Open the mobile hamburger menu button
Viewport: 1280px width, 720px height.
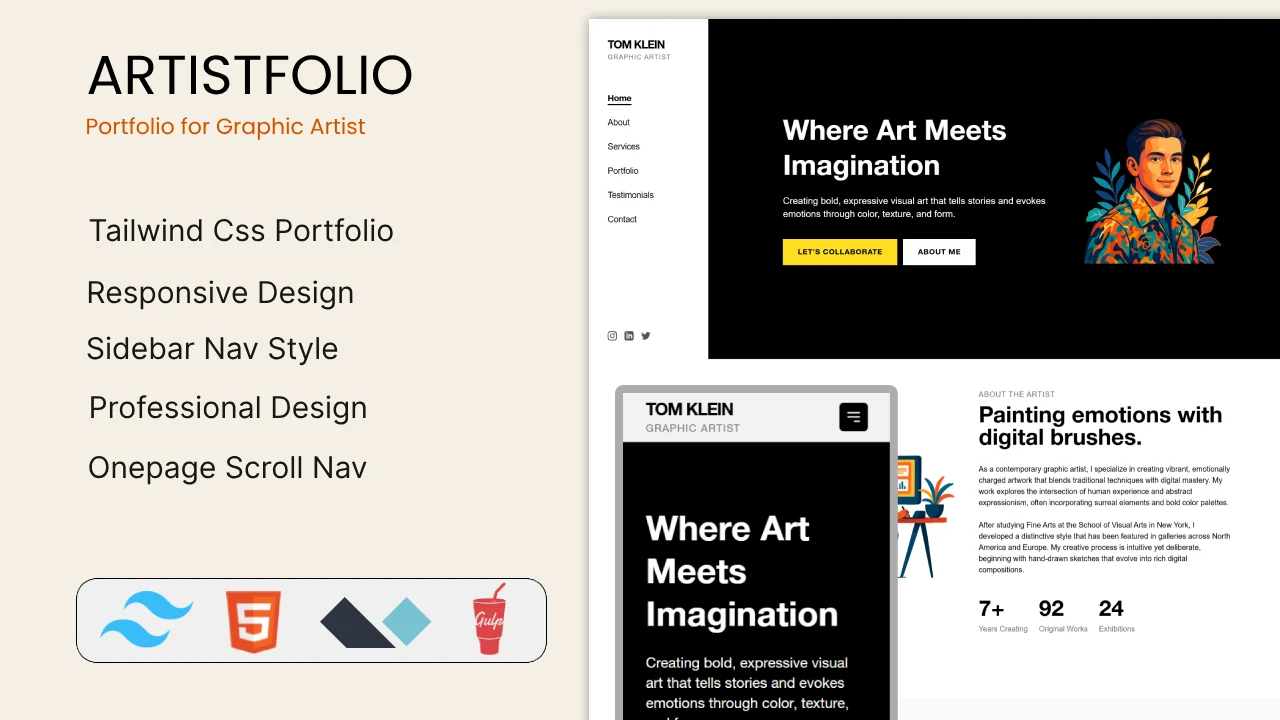pos(853,417)
